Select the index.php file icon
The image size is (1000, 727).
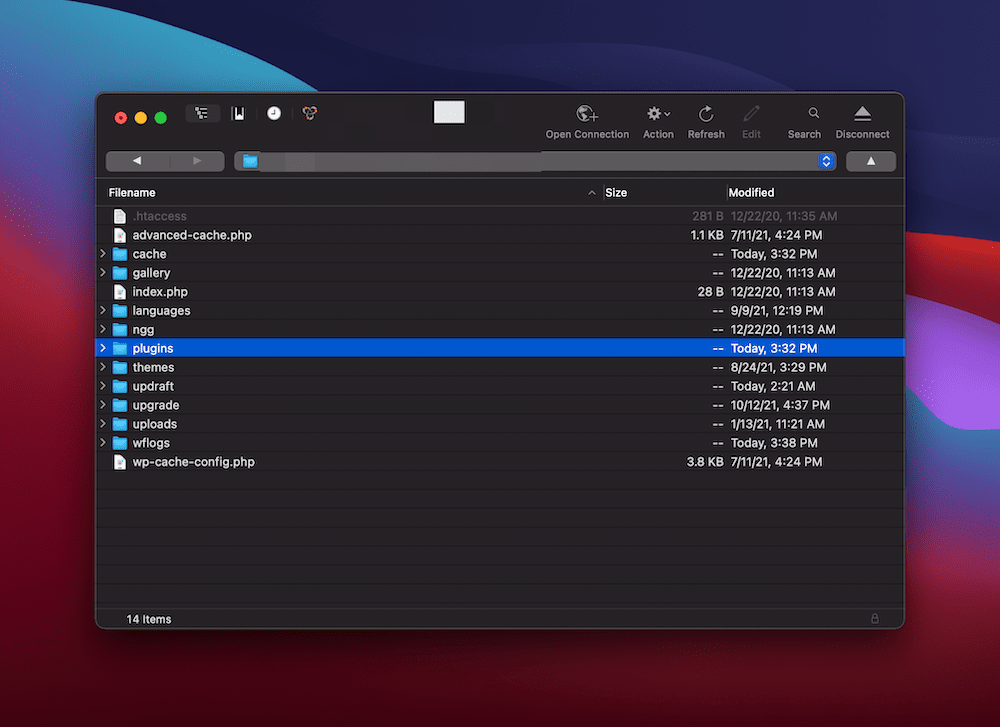(x=119, y=292)
